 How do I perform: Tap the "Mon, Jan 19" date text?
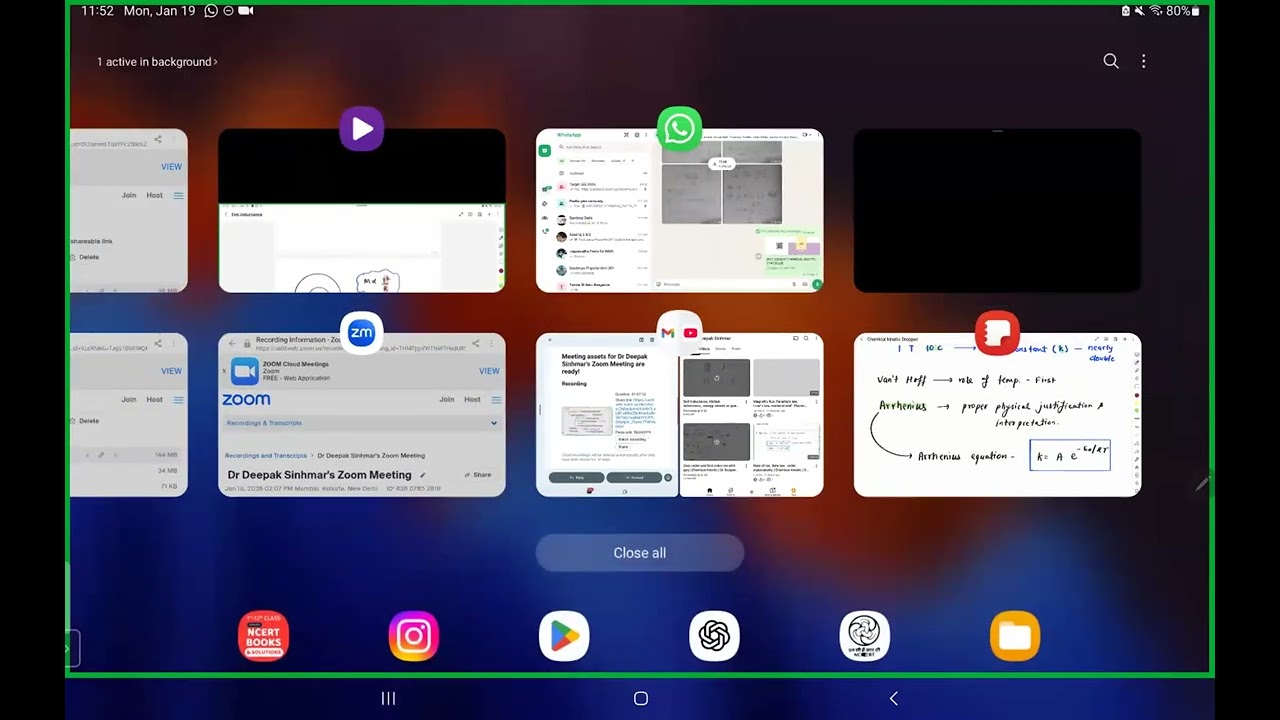pyautogui.click(x=159, y=11)
